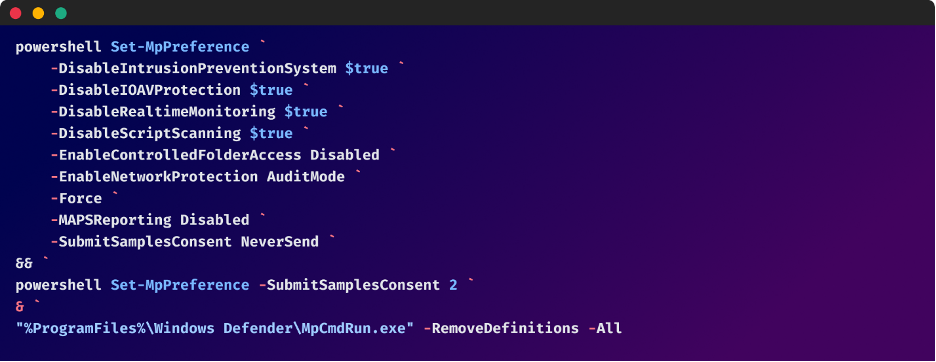Click the green maximize window dot
The image size is (936, 362).
[61, 13]
